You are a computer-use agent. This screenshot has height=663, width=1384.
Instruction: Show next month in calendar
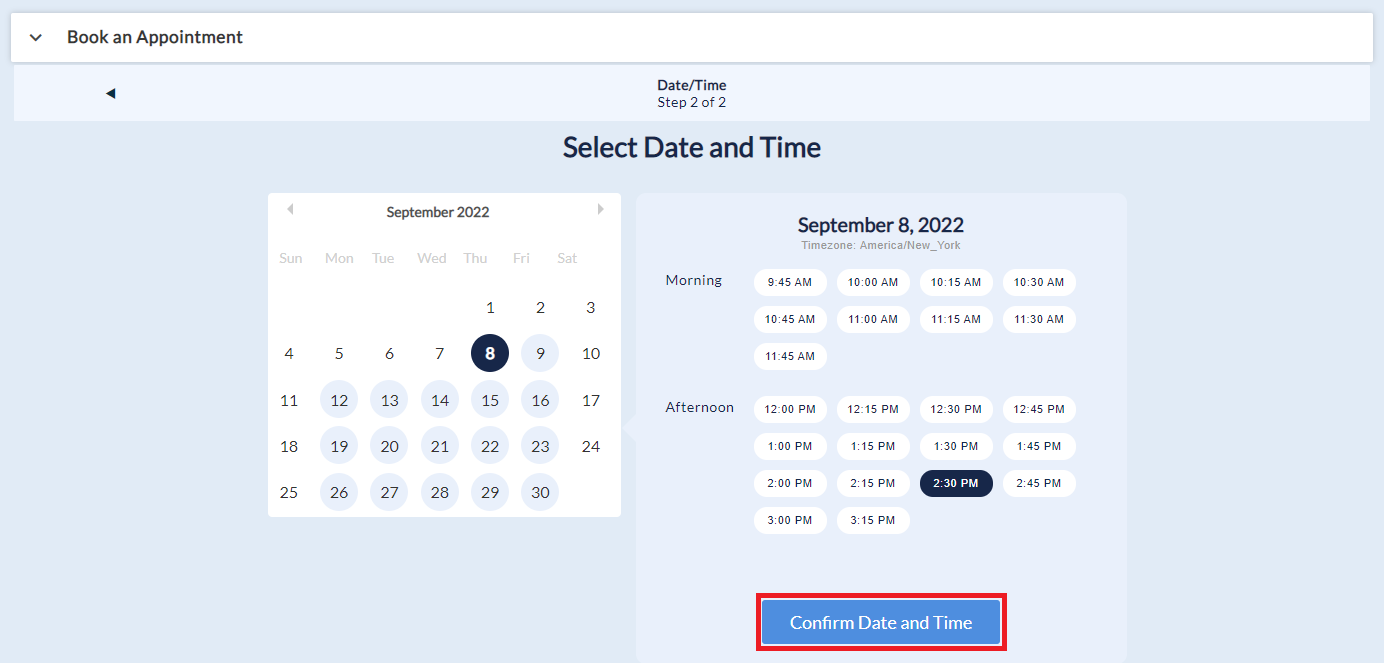click(600, 210)
